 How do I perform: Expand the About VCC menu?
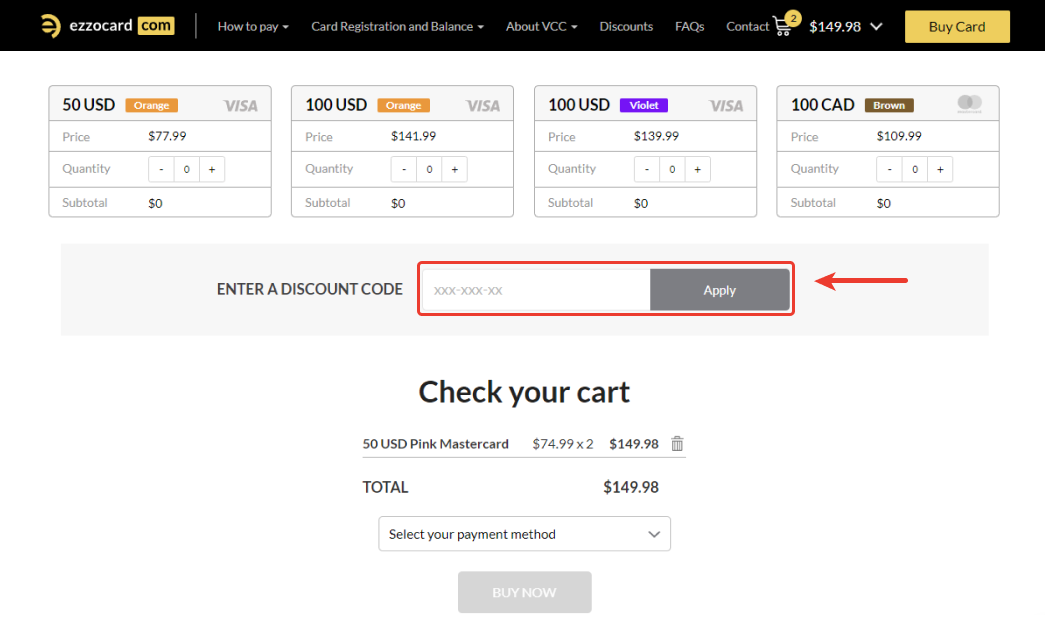point(541,26)
